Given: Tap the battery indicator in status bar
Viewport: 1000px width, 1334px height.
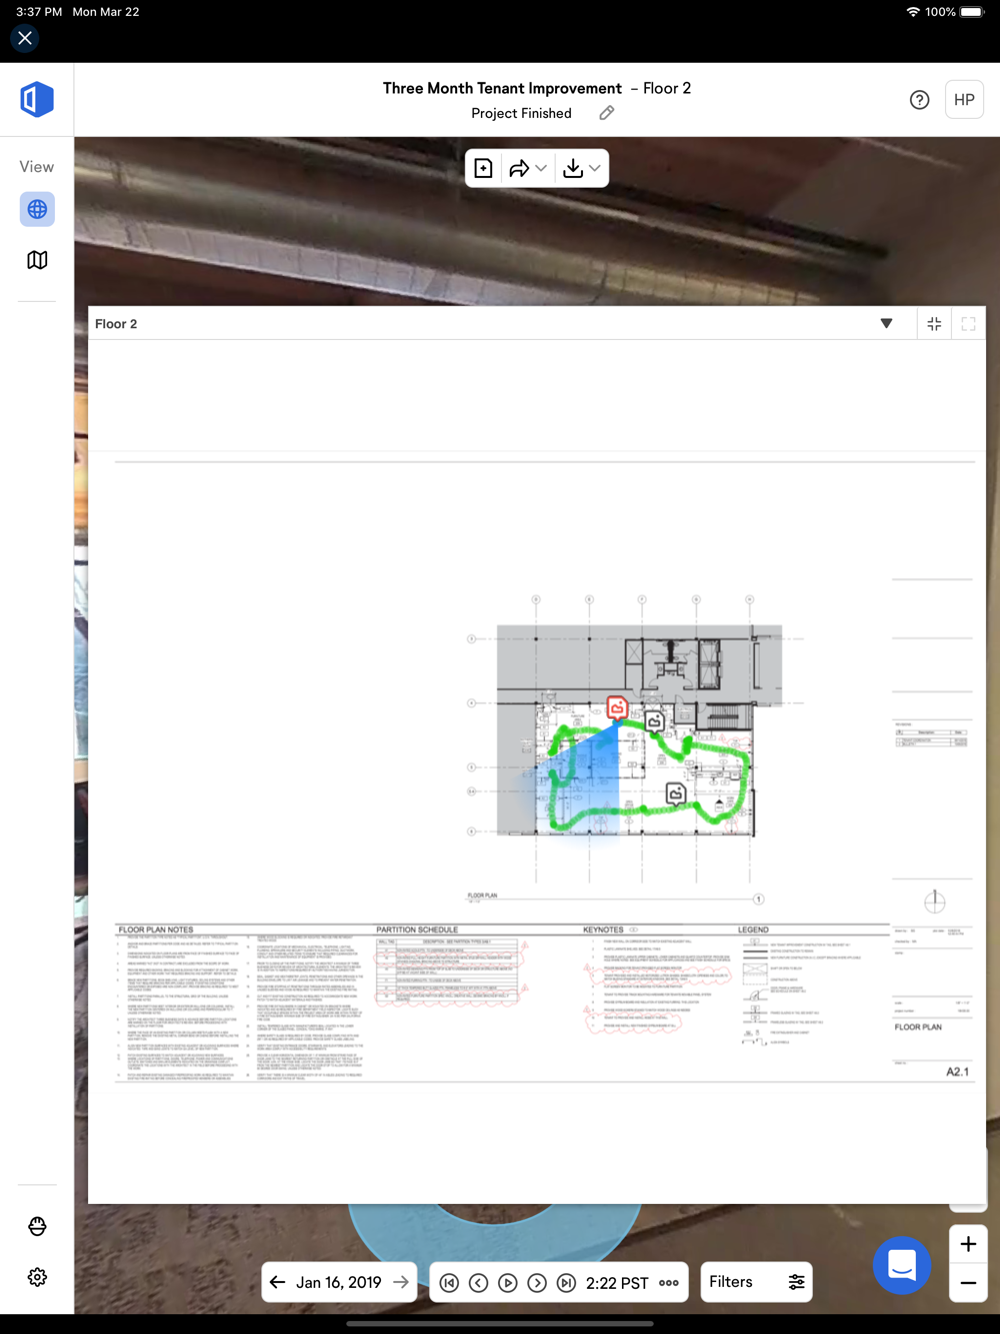Looking at the screenshot, I should [972, 12].
